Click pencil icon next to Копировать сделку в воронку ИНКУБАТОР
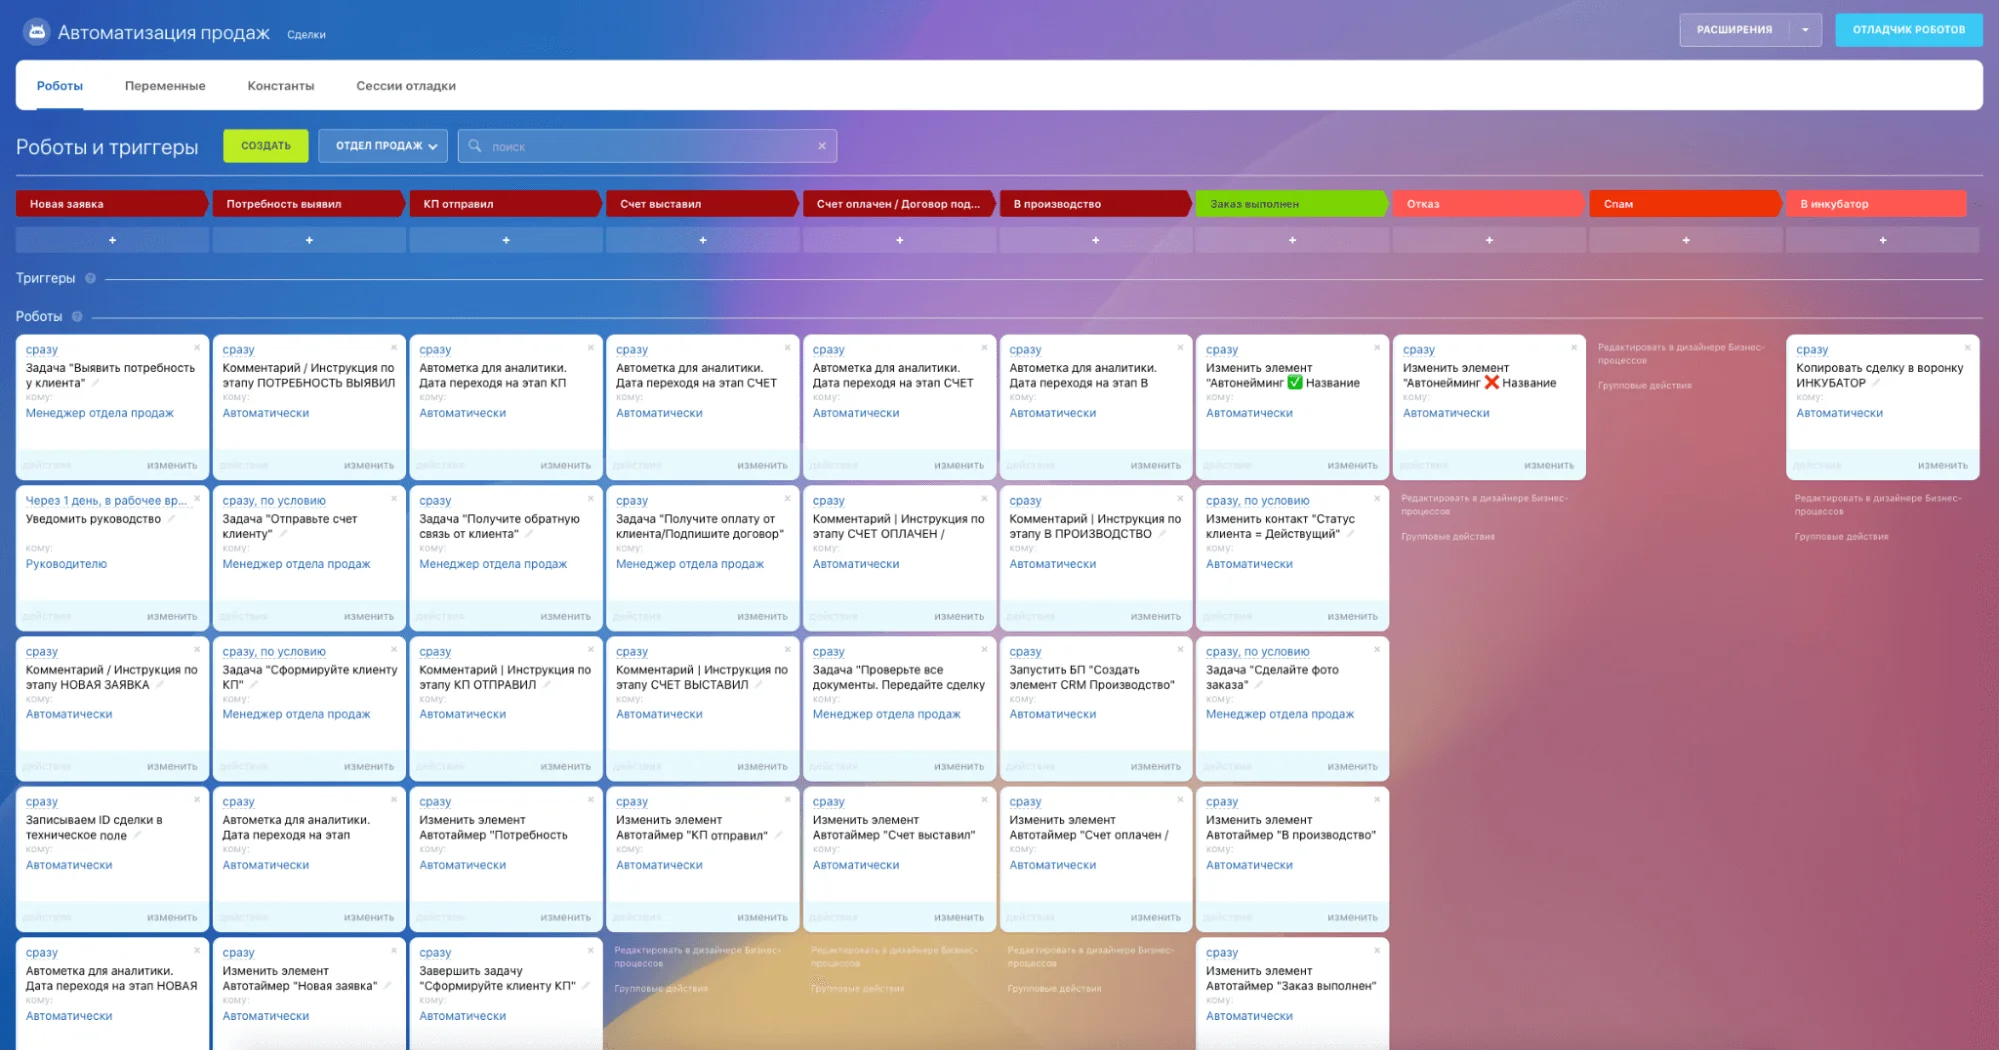 tap(1877, 383)
